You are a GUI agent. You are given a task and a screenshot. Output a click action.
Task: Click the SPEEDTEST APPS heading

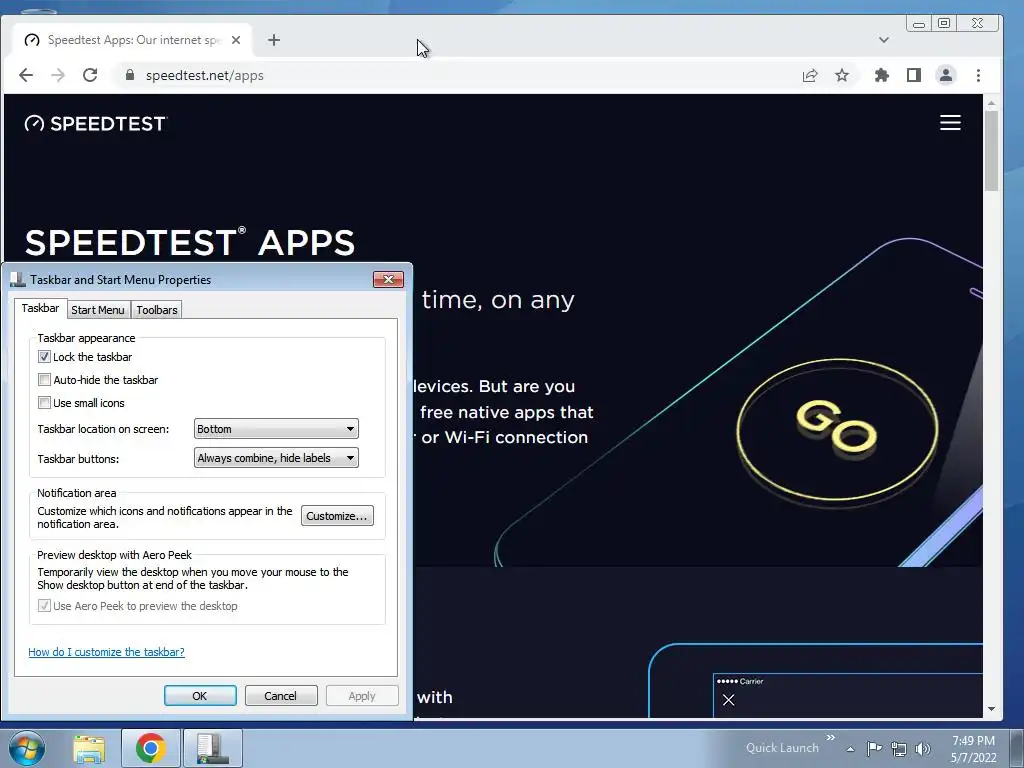tap(189, 242)
